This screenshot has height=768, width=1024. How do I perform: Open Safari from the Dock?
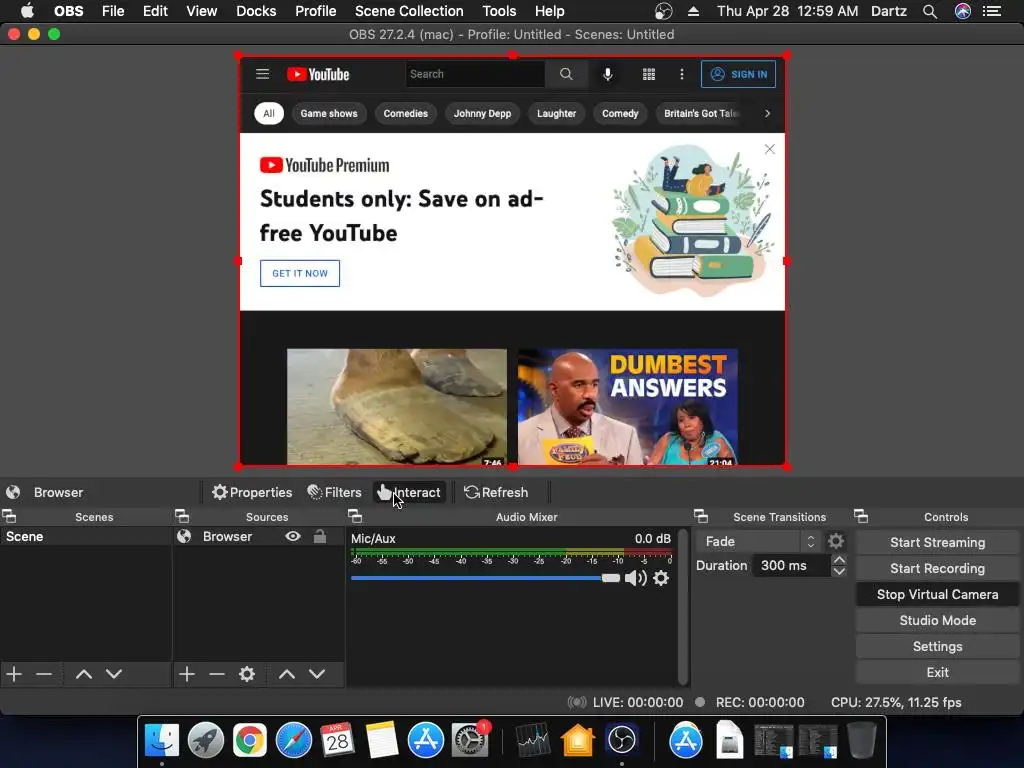(x=294, y=741)
